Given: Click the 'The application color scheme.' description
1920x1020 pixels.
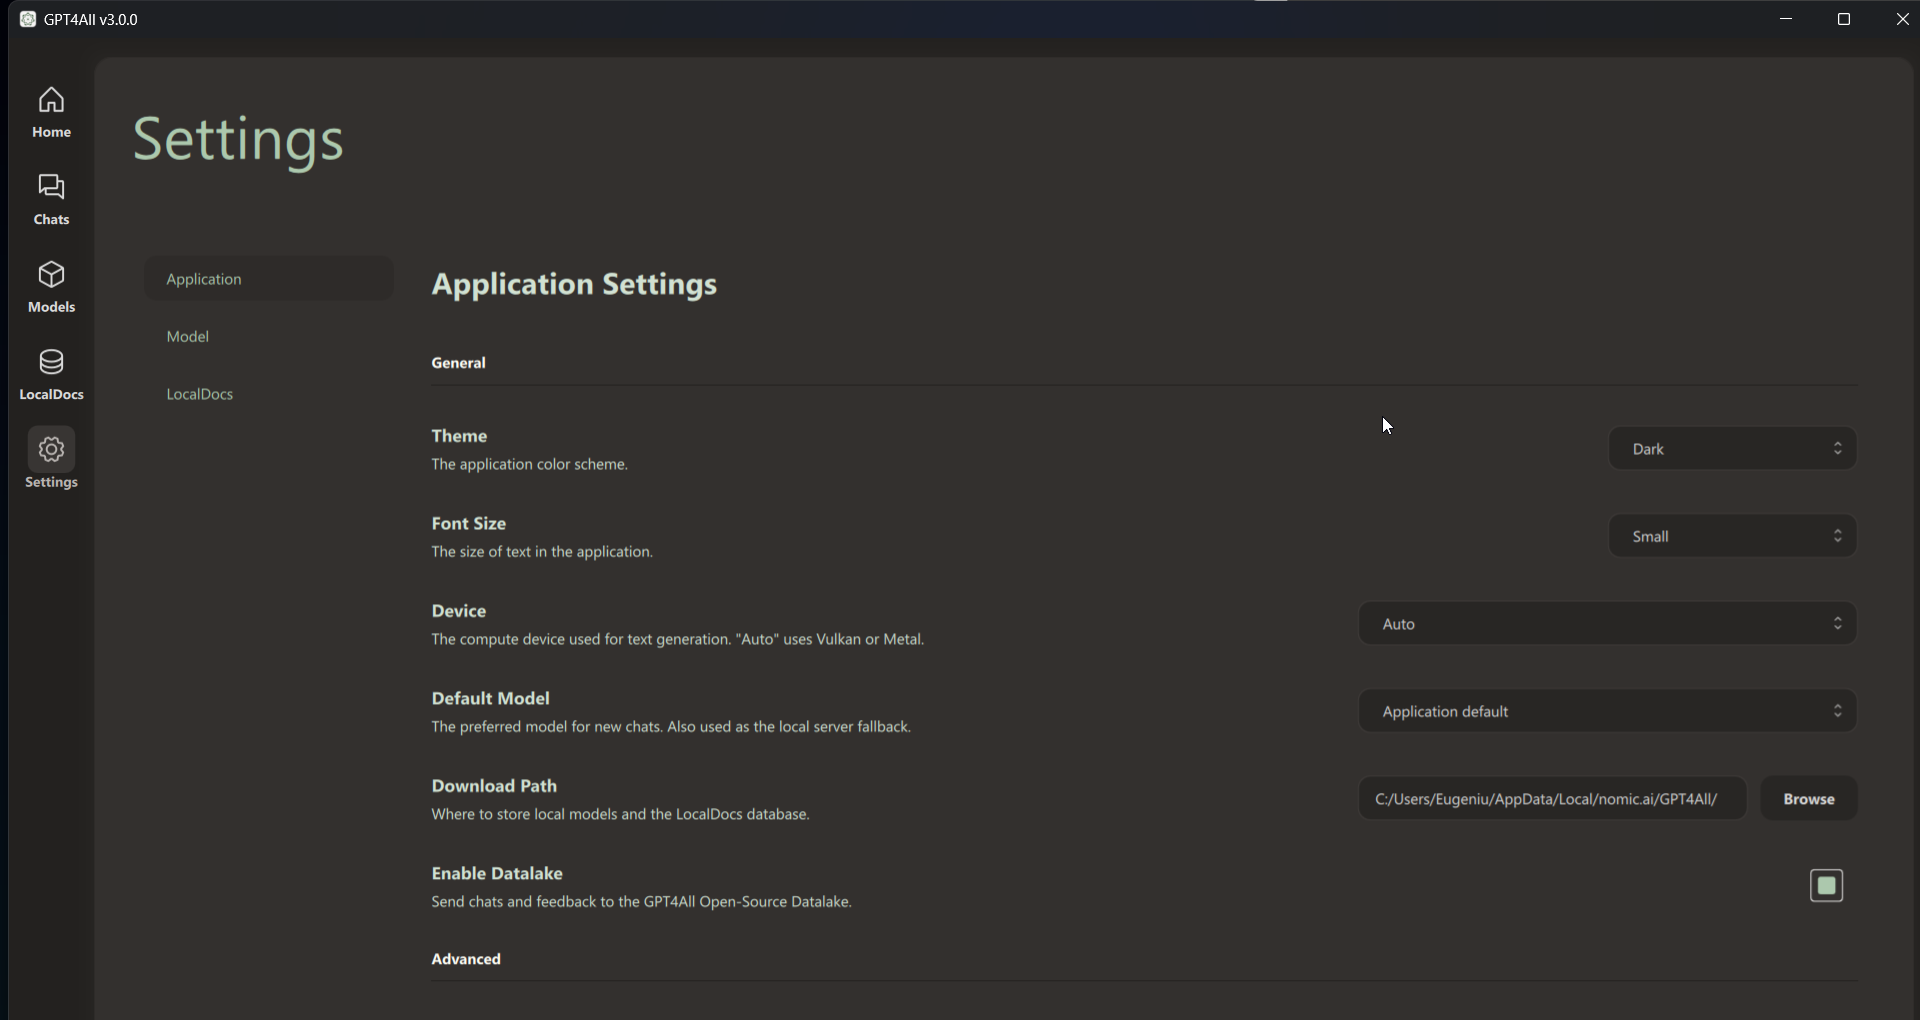Looking at the screenshot, I should (x=530, y=464).
